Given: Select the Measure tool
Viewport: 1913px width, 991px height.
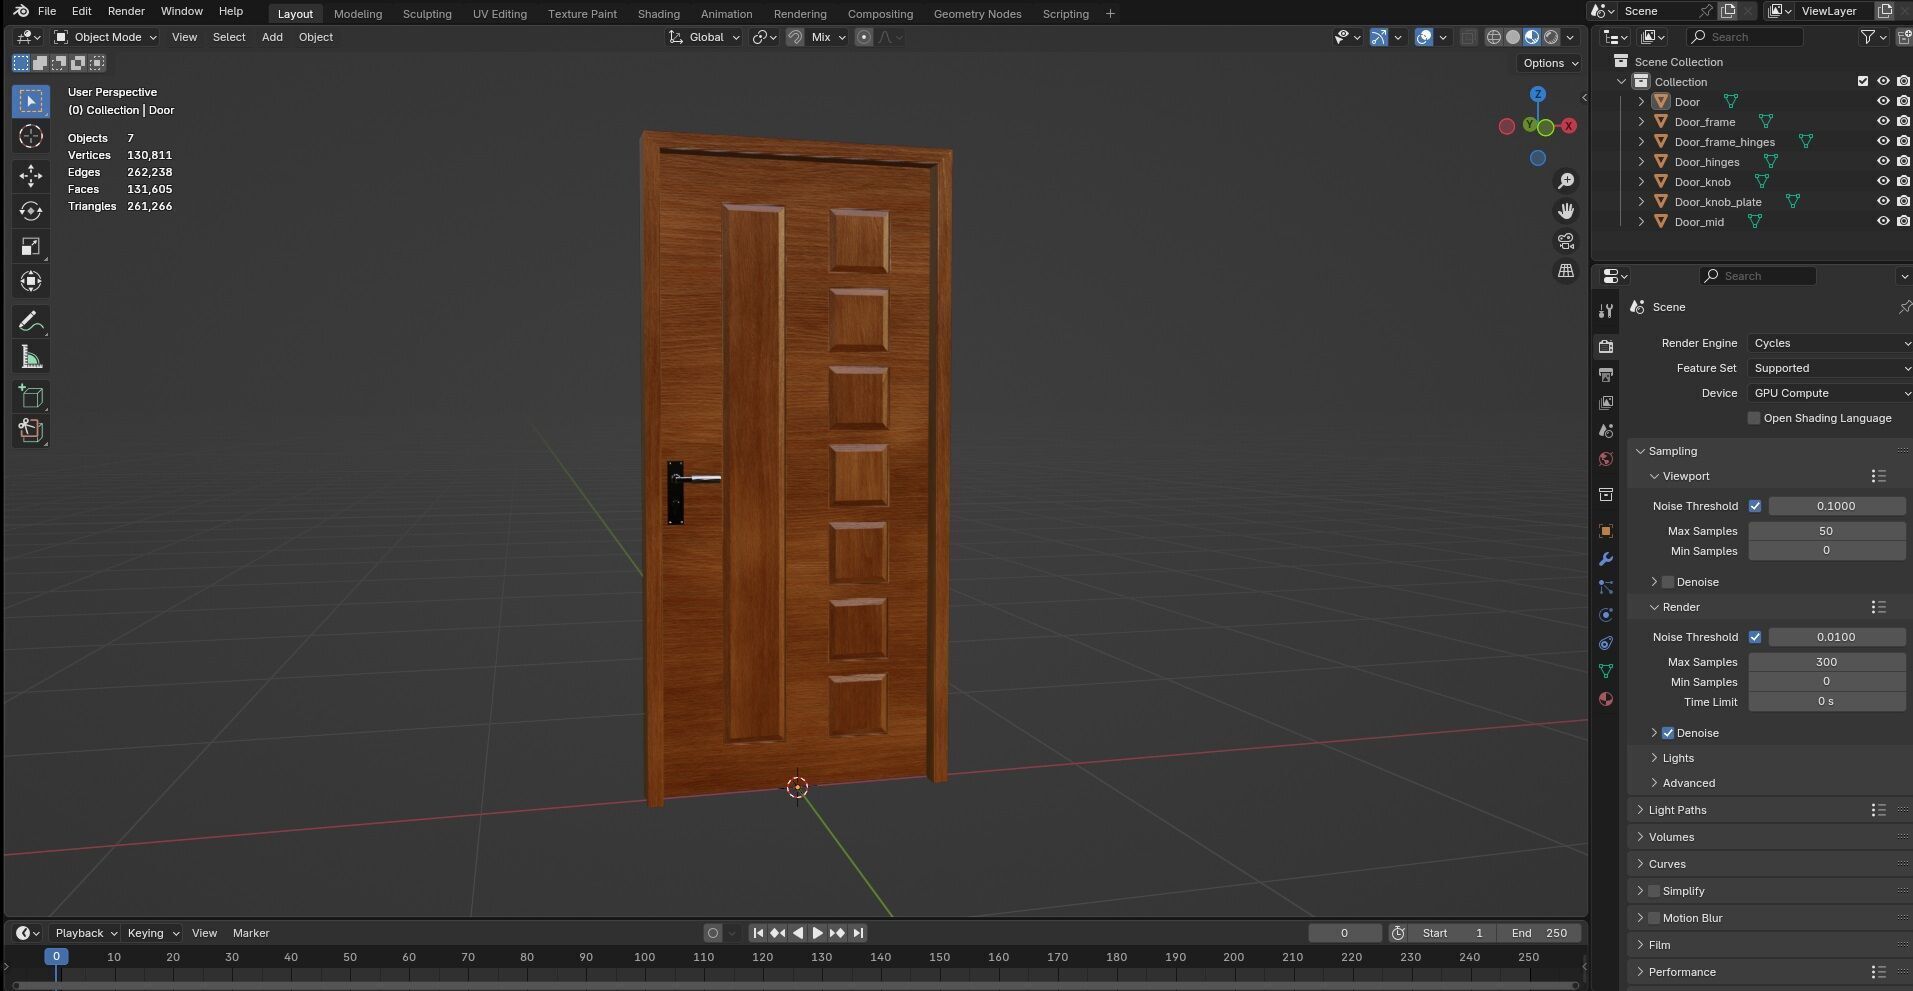Looking at the screenshot, I should (x=31, y=357).
